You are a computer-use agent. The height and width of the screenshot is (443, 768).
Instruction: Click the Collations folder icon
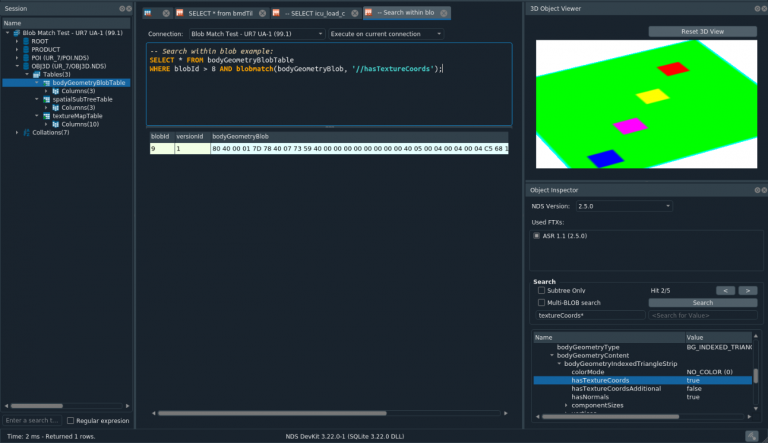pyautogui.click(x=25, y=132)
